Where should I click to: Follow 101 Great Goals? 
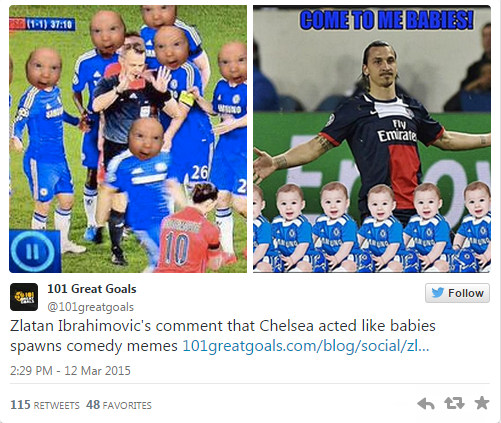pyautogui.click(x=457, y=293)
